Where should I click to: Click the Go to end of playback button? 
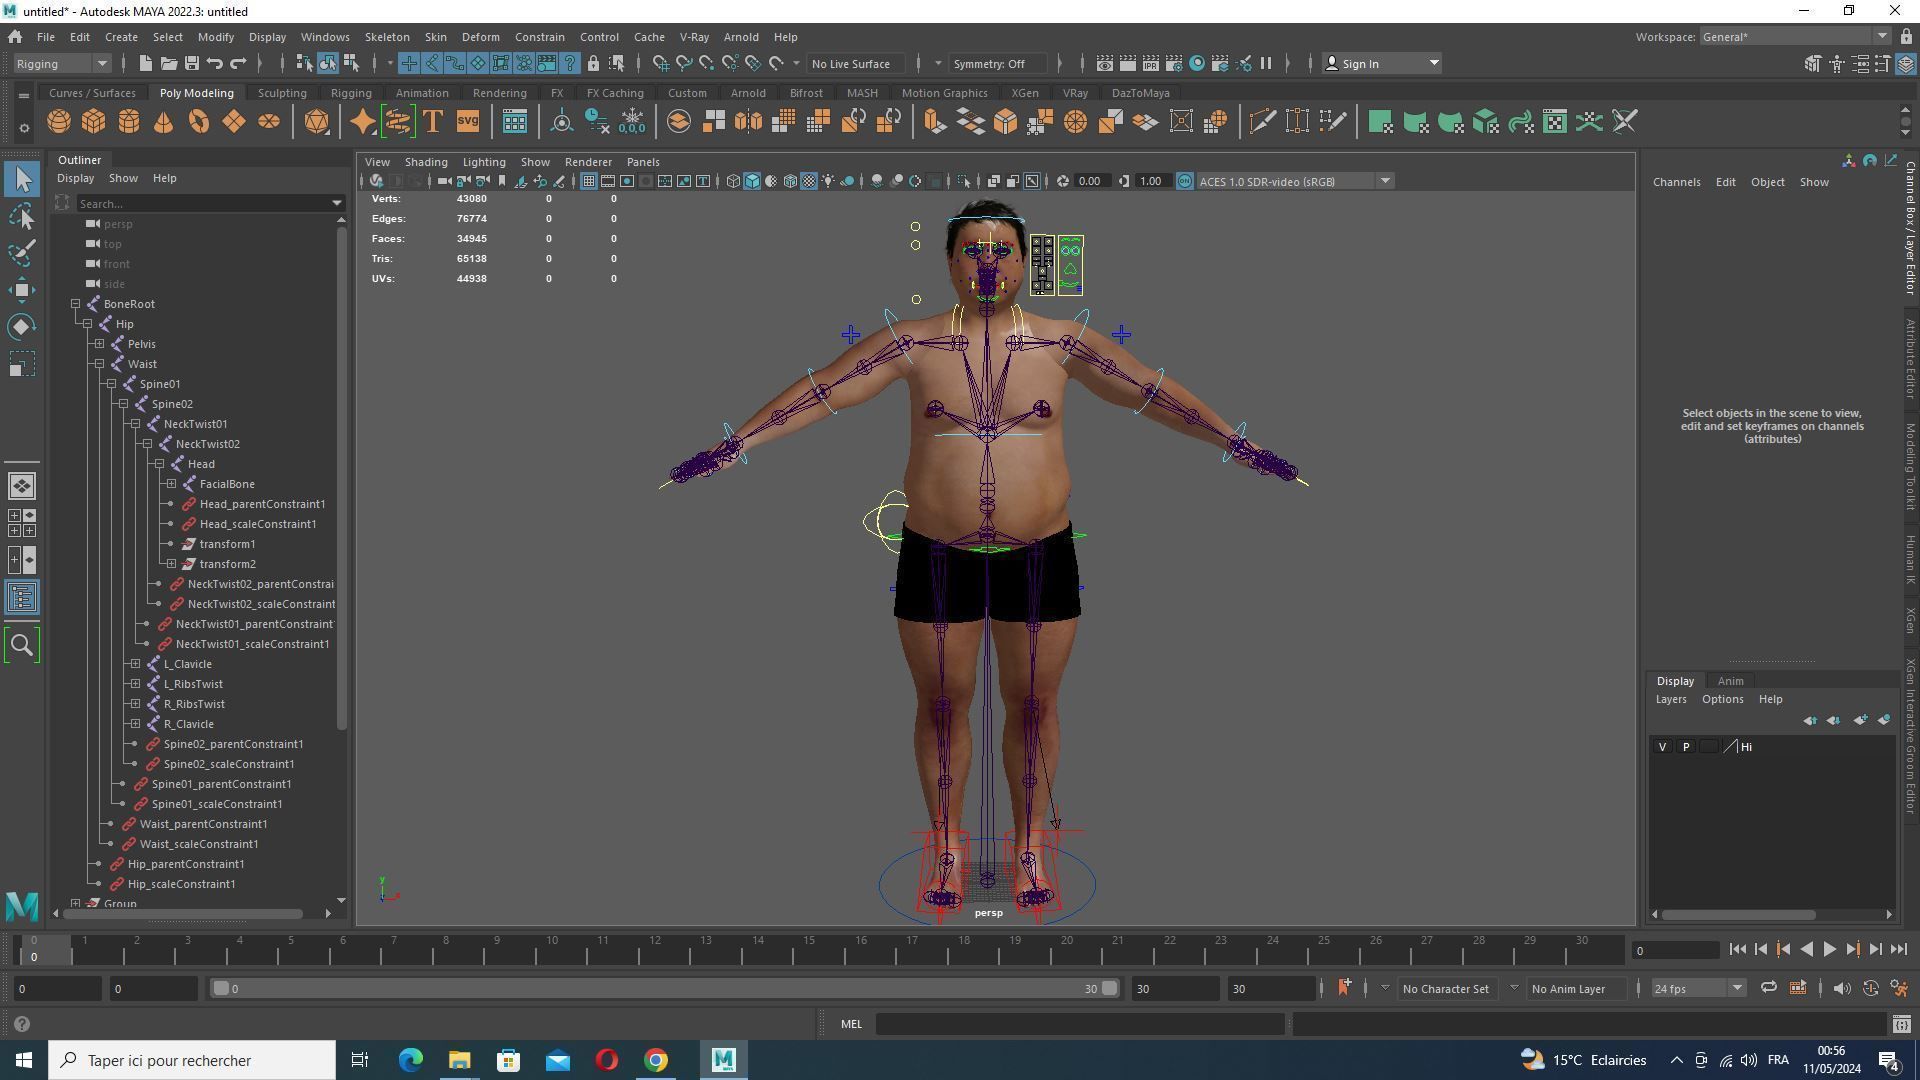[1900, 950]
